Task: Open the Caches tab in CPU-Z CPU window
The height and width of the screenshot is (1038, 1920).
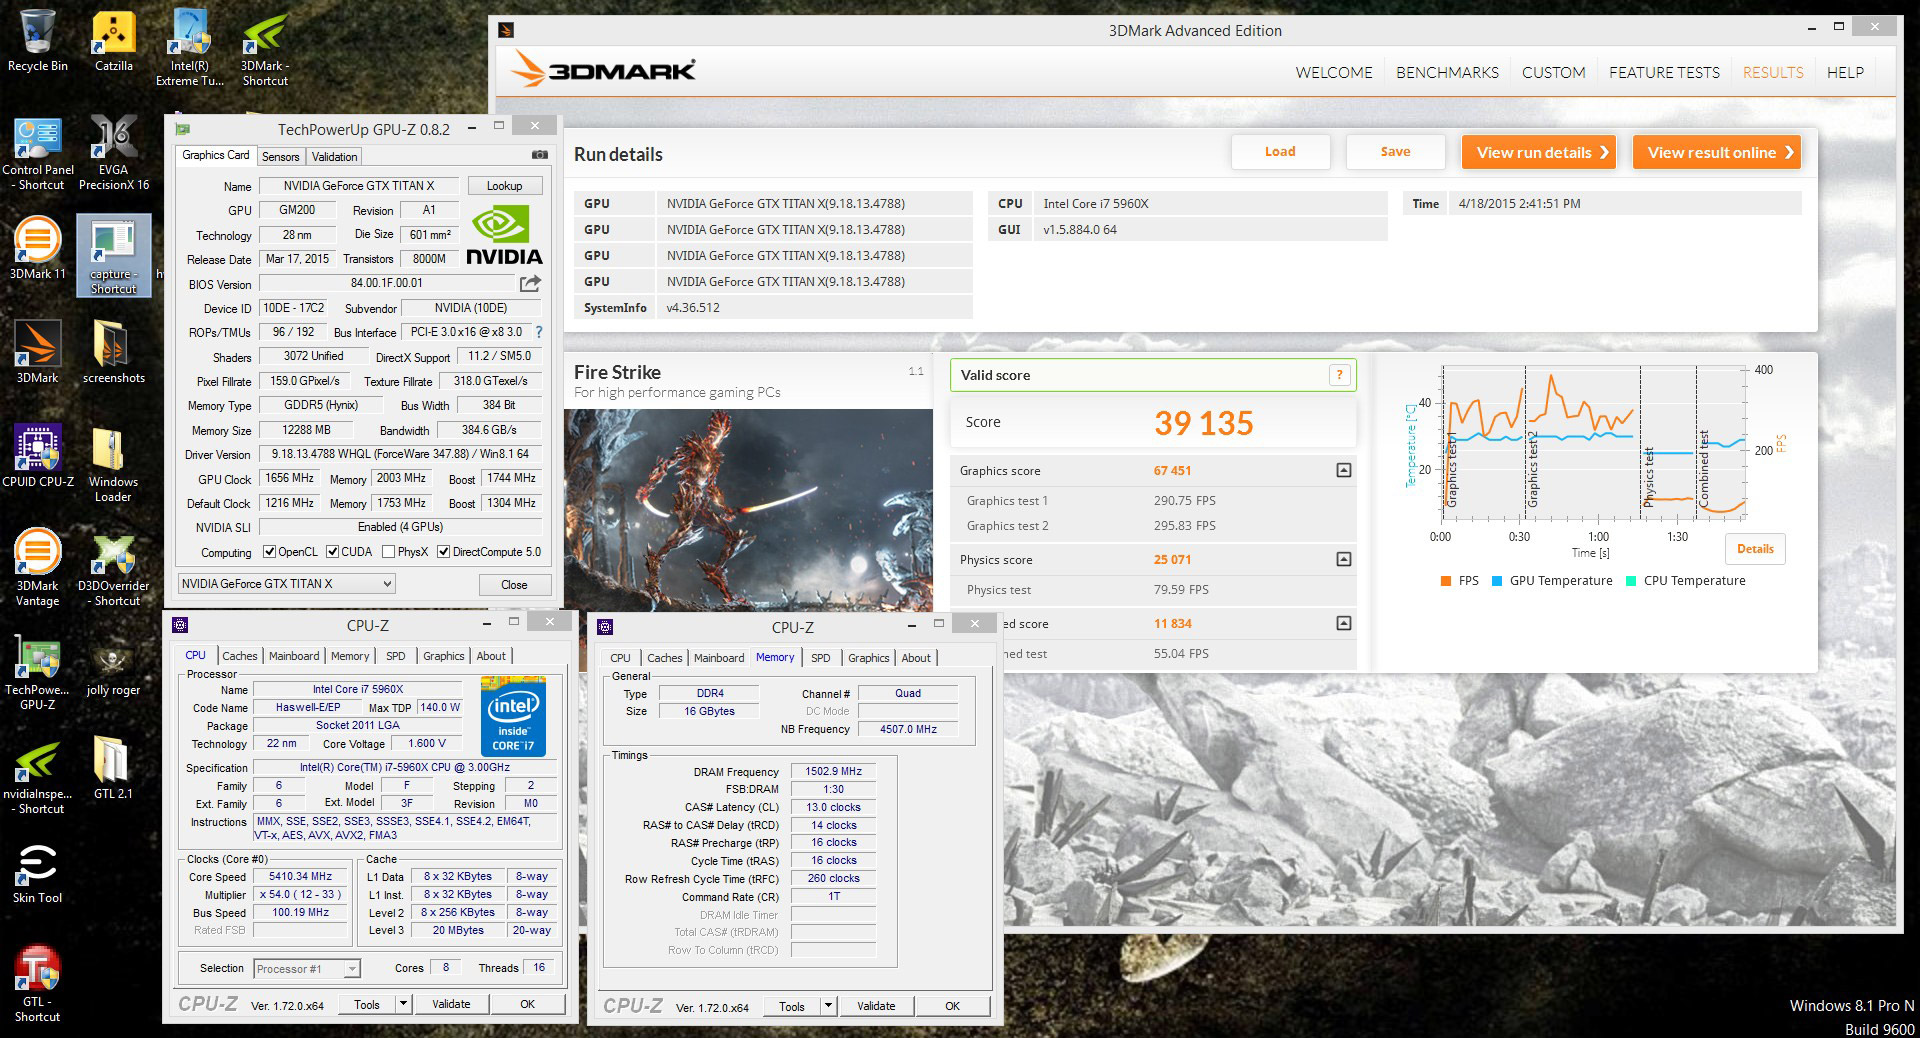Action: click(x=239, y=656)
